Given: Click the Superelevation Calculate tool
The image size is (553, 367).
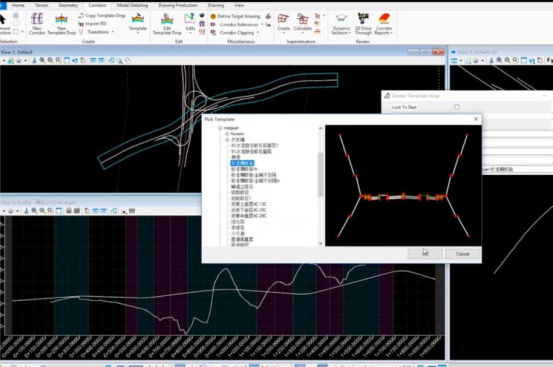Looking at the screenshot, I should point(302,23).
